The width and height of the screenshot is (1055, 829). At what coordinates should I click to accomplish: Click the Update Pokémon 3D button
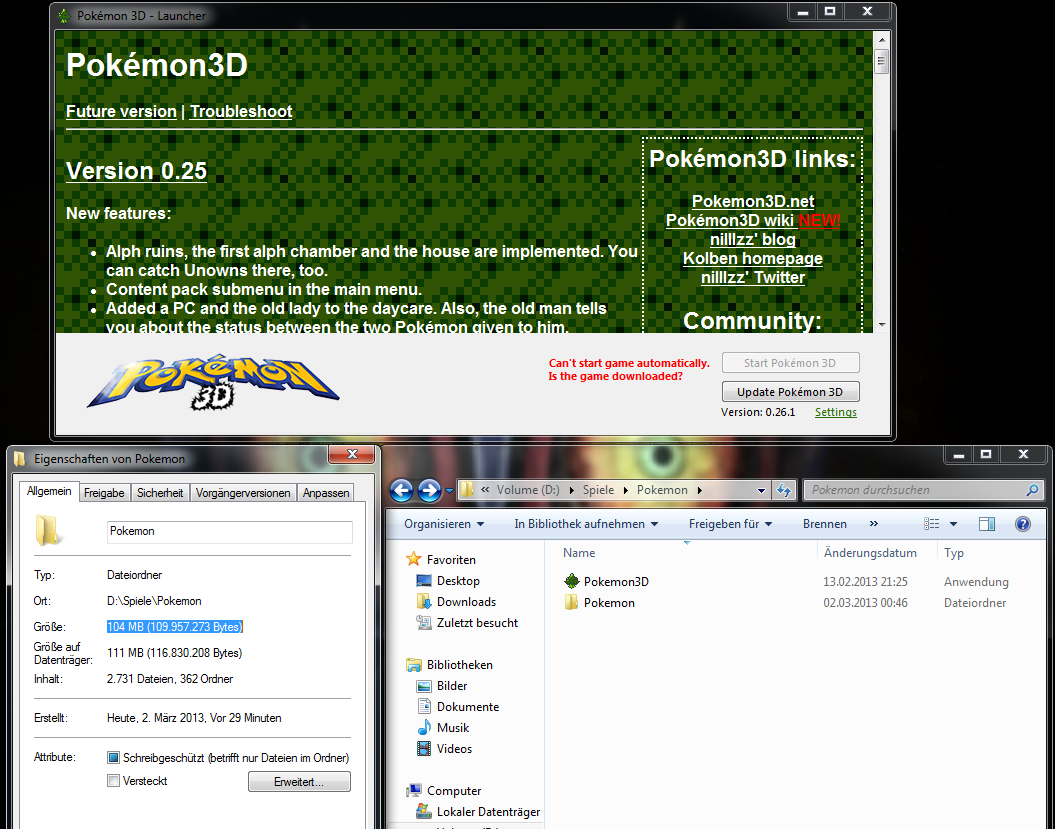pos(791,392)
